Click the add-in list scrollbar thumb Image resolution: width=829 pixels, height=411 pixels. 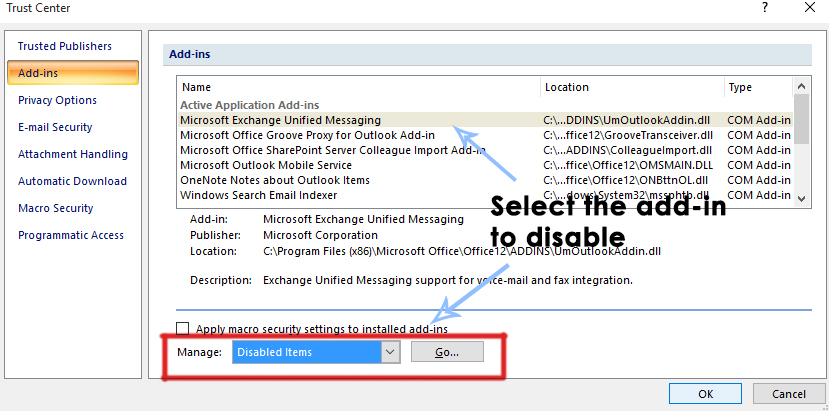801,119
